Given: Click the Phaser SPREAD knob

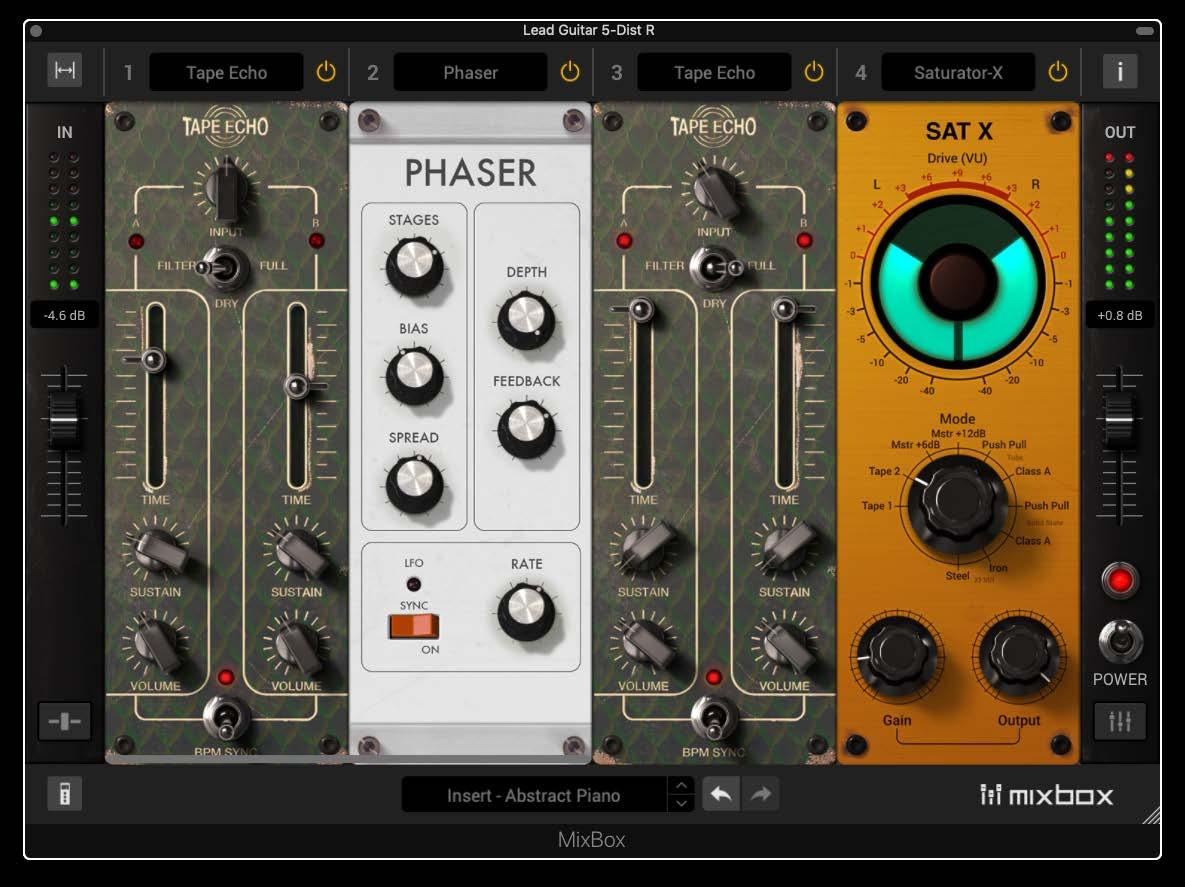Looking at the screenshot, I should (x=414, y=484).
